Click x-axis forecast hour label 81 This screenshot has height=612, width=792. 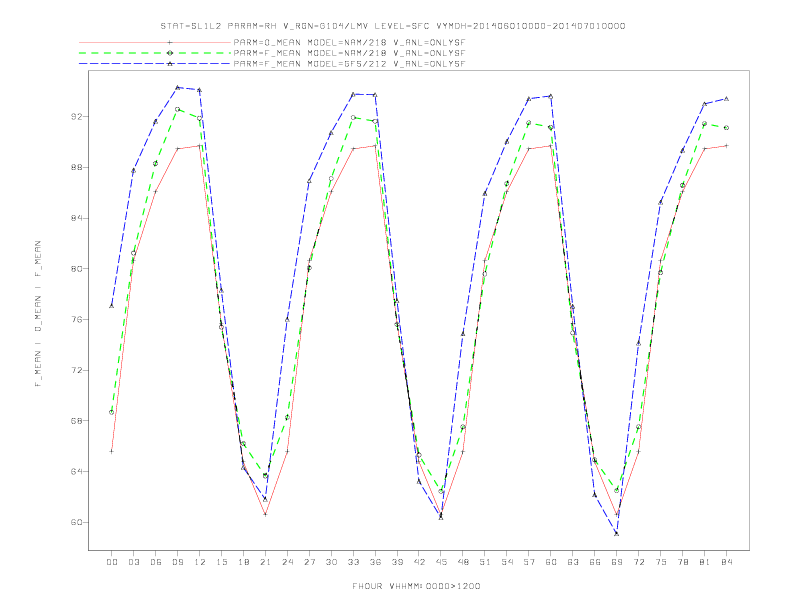(x=705, y=562)
